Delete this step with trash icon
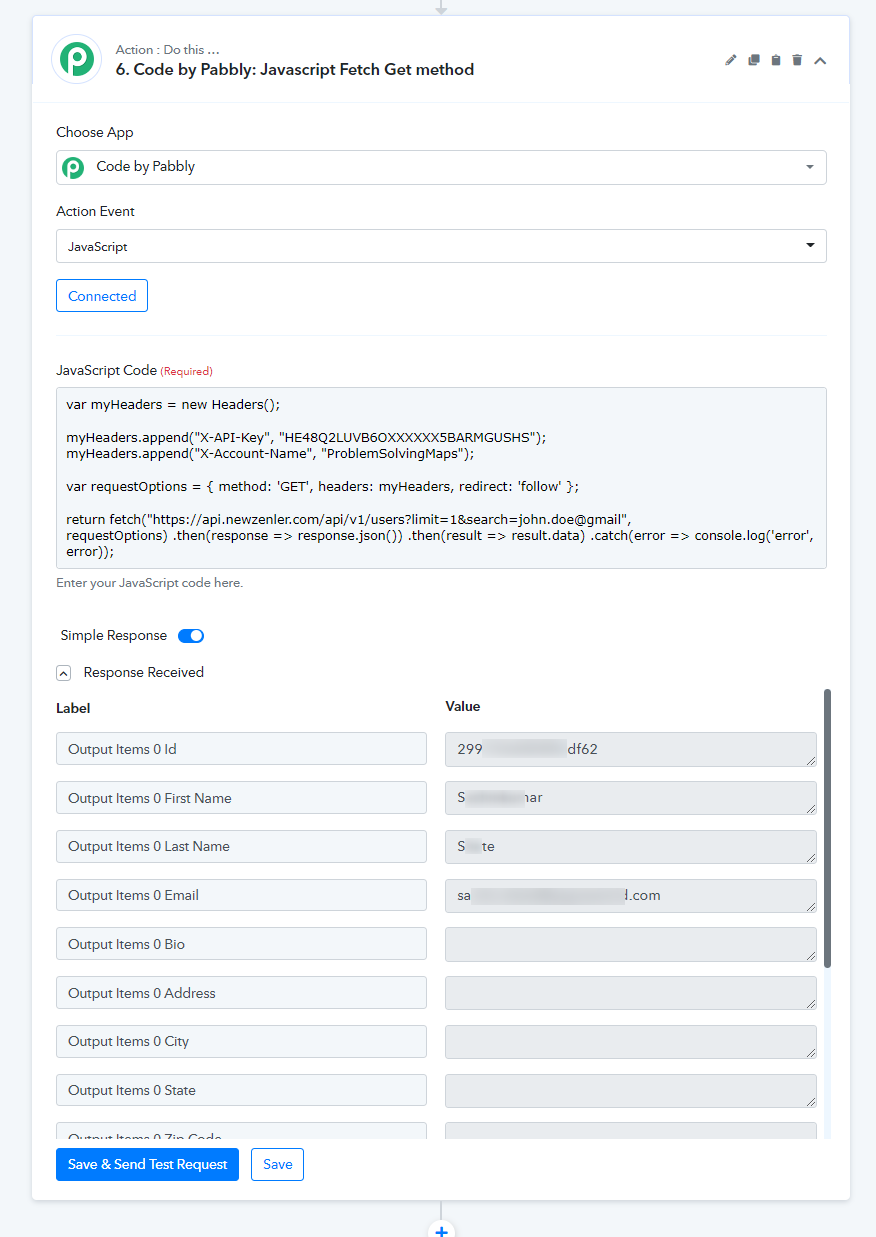876x1237 pixels. click(797, 60)
